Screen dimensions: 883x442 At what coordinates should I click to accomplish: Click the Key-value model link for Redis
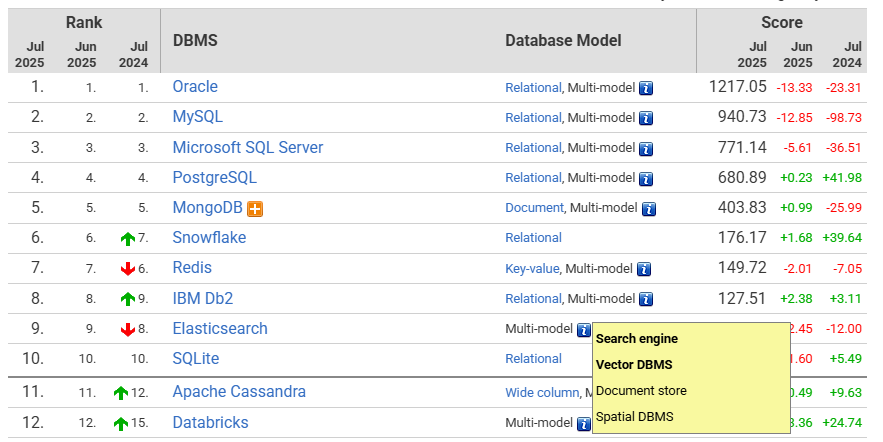532,269
